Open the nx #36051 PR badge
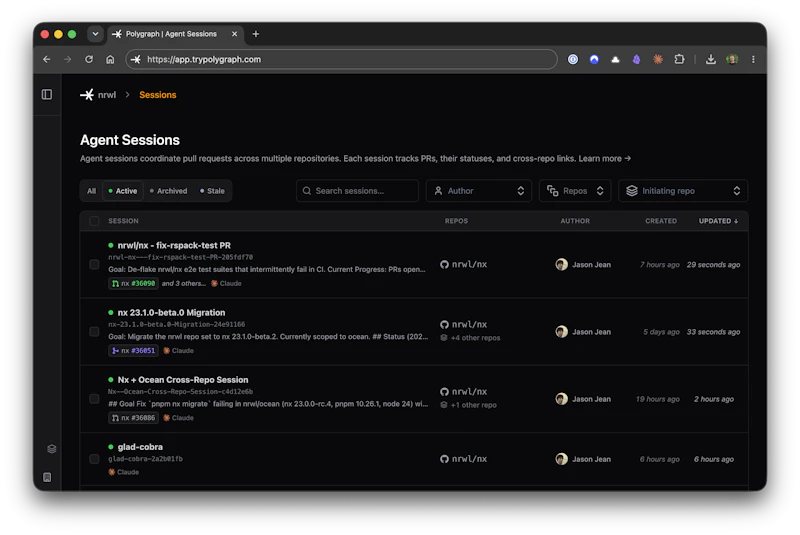Screen dimensions: 800x535 (x=134, y=351)
